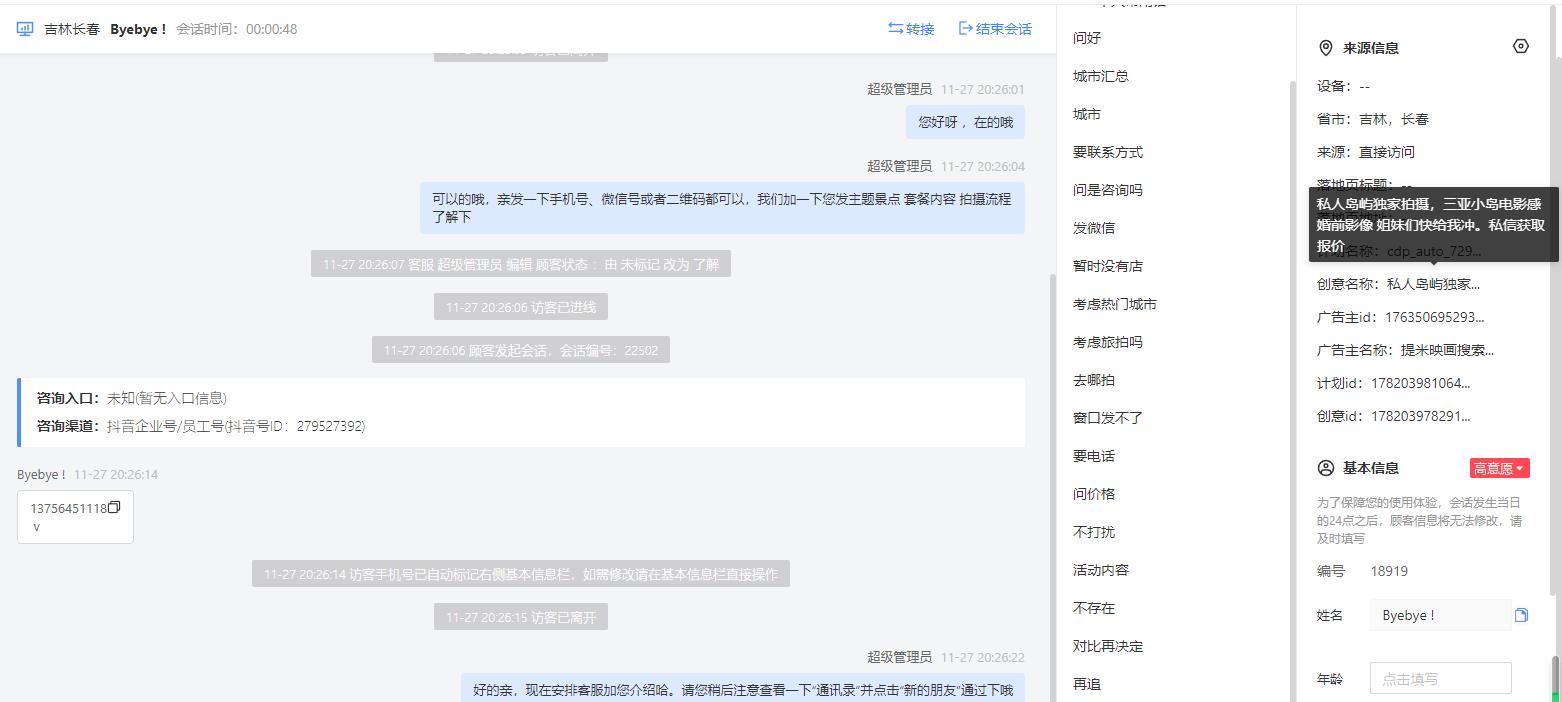Select quick reply 问价格
Viewport: 1562px width, 702px height.
pos(1094,494)
